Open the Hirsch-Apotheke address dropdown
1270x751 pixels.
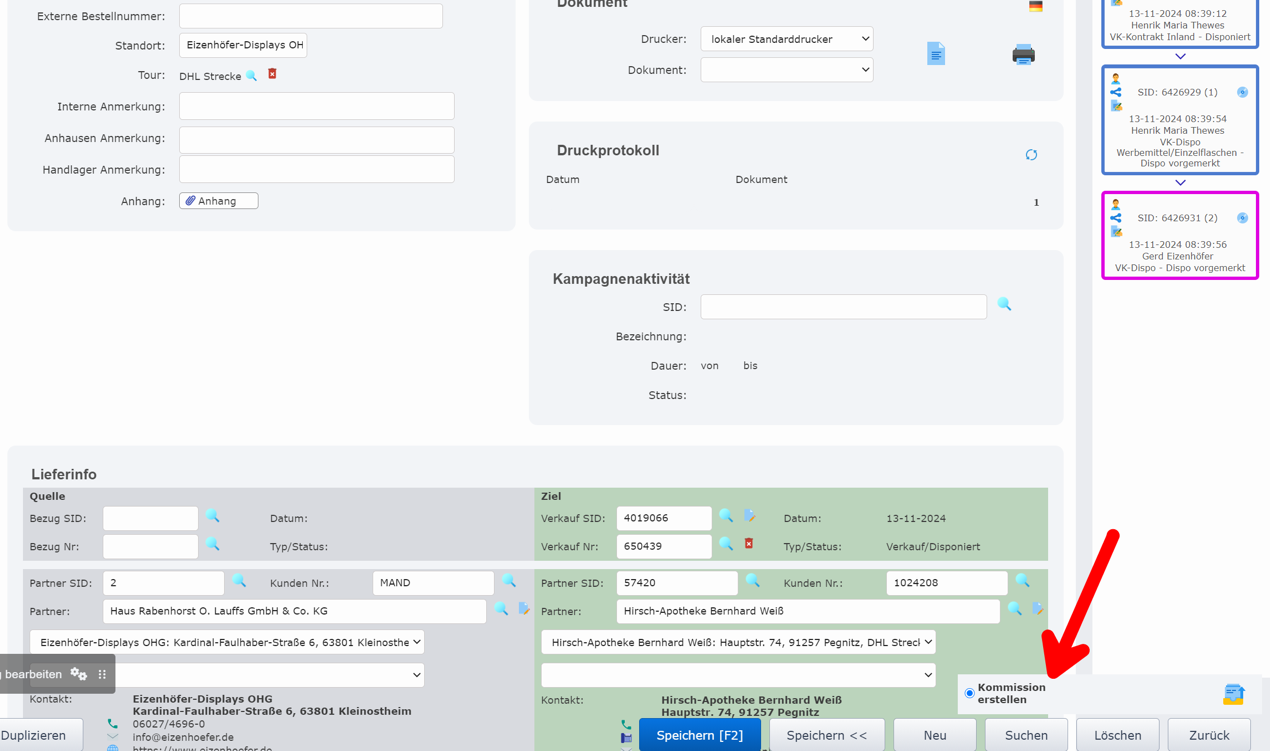click(x=738, y=642)
